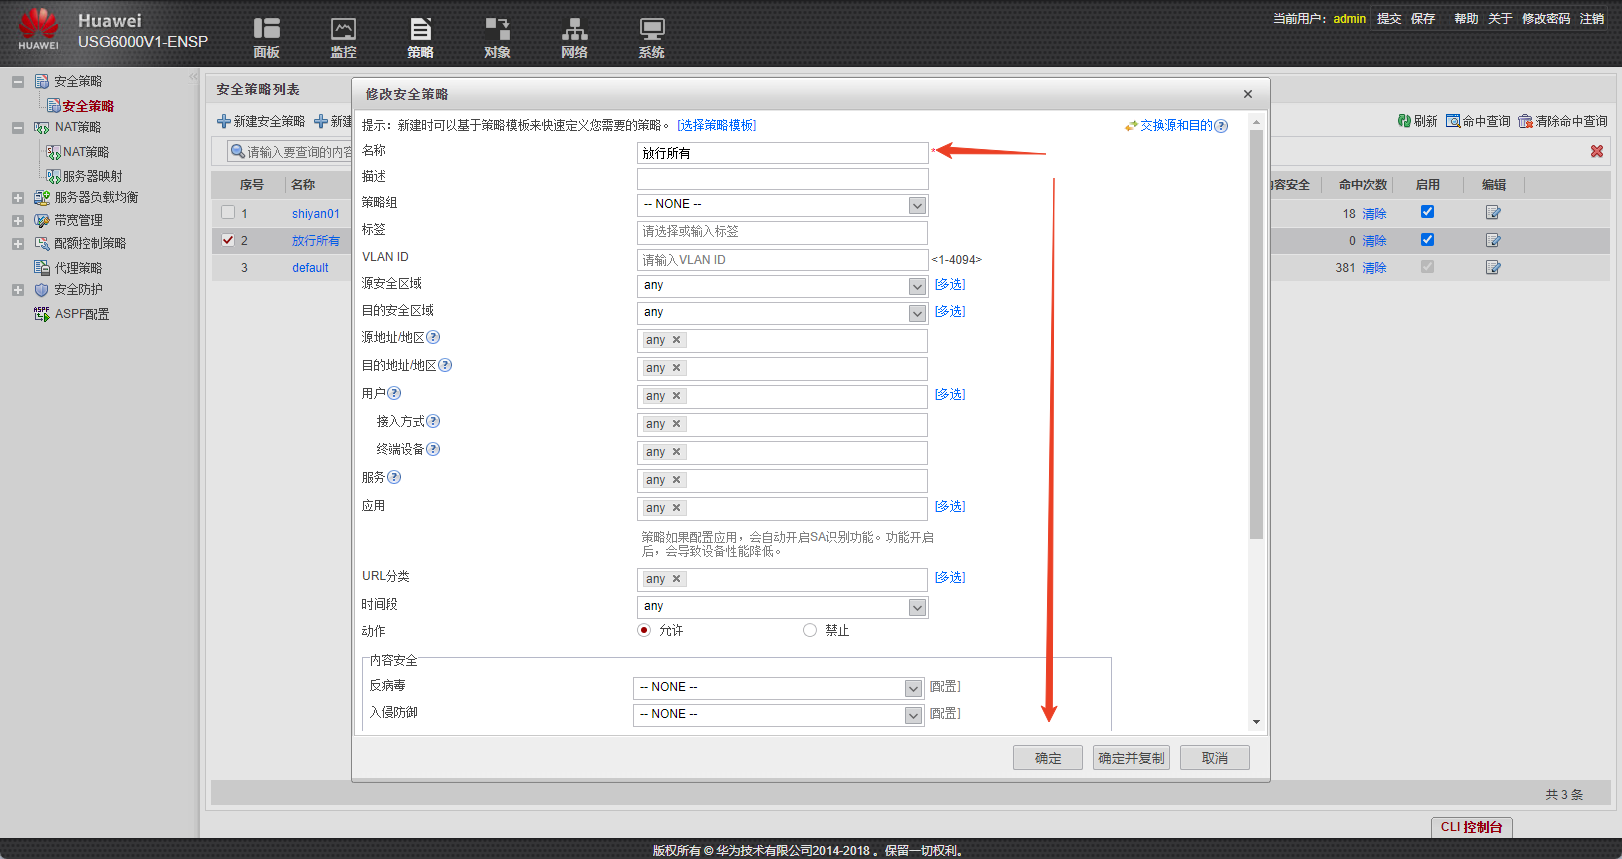
Task: Select the 禁止 action radio button
Action: click(810, 630)
